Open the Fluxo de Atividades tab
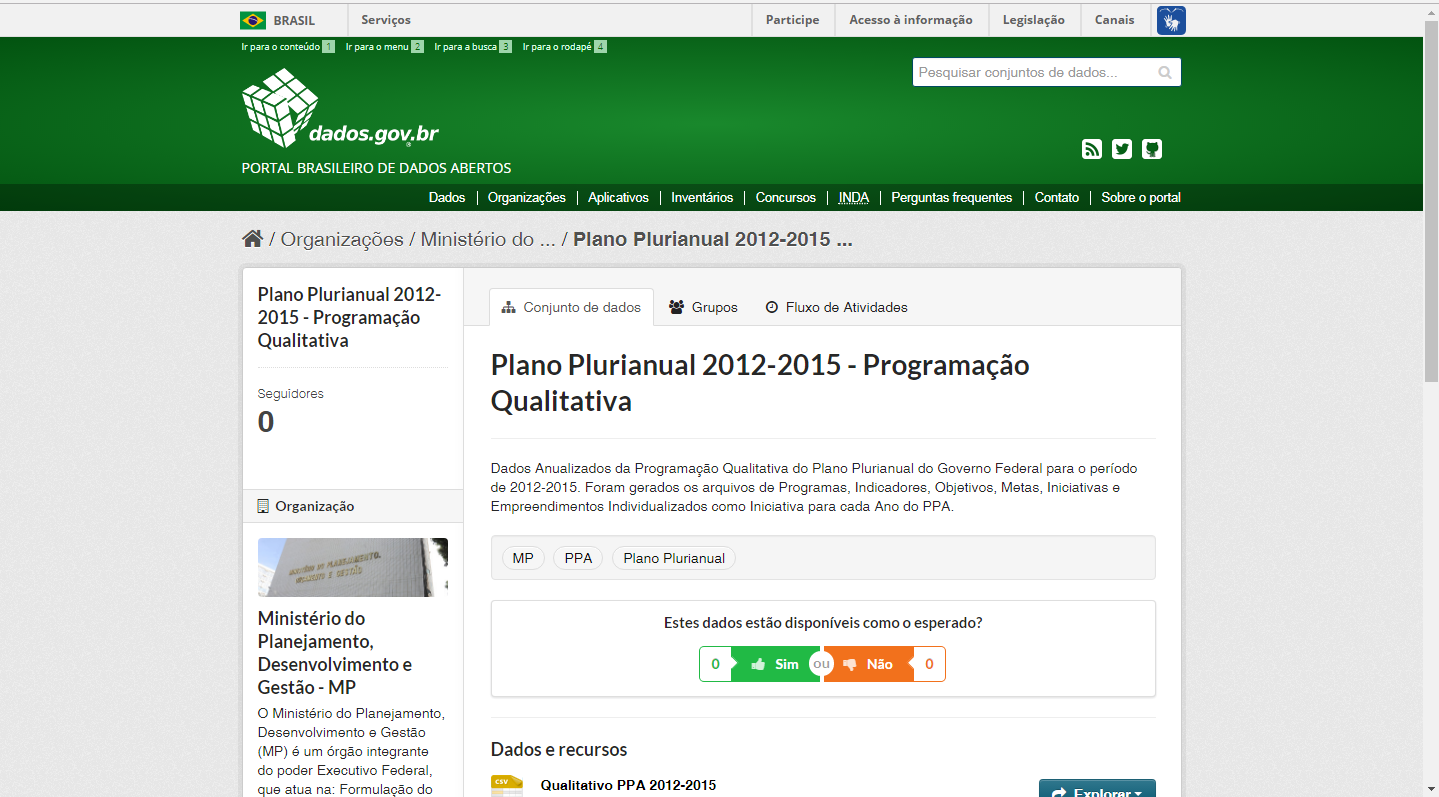1439x797 pixels. pos(836,307)
